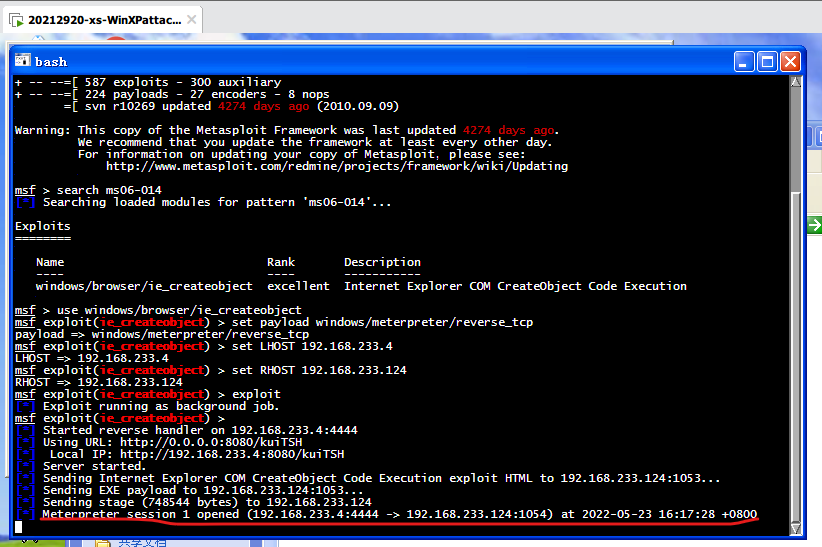Image resolution: width=822 pixels, height=547 pixels.
Task: Click 'Sending EXE payload to 192.168.233.124:1053' line
Action: (x=203, y=490)
